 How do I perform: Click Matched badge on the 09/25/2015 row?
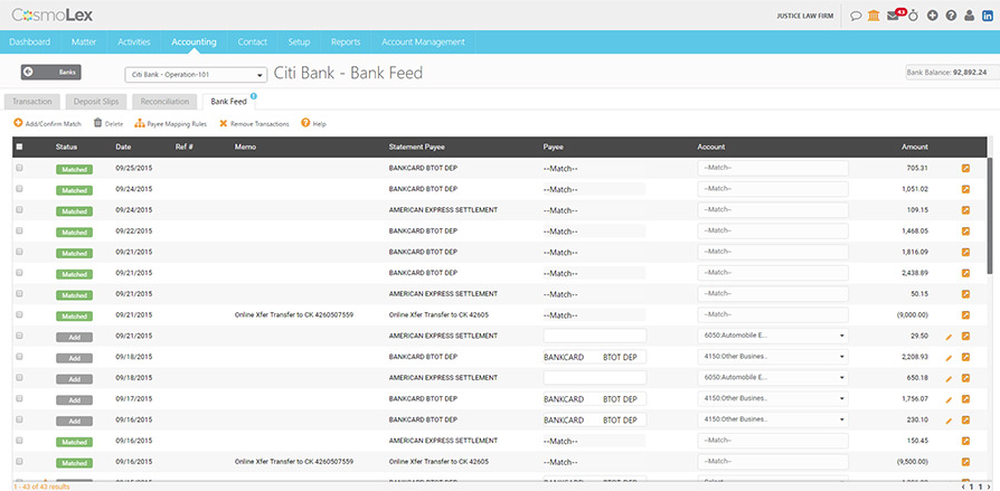[x=74, y=170]
